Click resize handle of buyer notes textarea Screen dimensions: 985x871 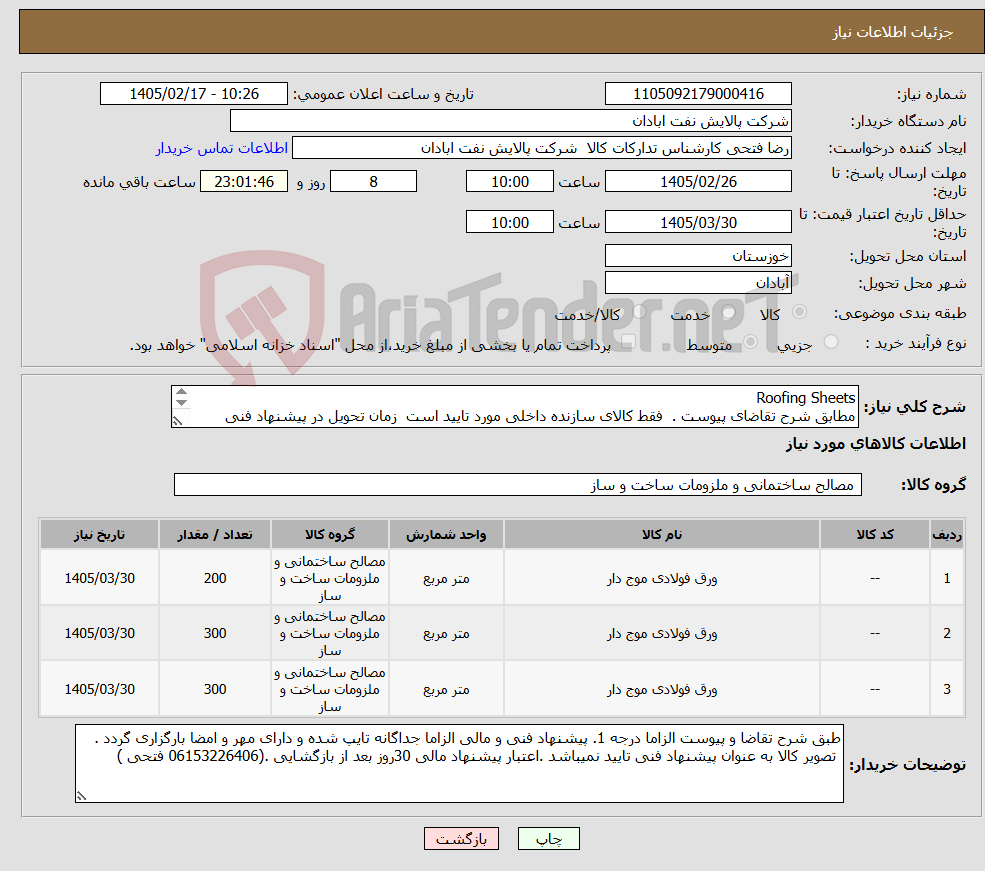pos(81,796)
